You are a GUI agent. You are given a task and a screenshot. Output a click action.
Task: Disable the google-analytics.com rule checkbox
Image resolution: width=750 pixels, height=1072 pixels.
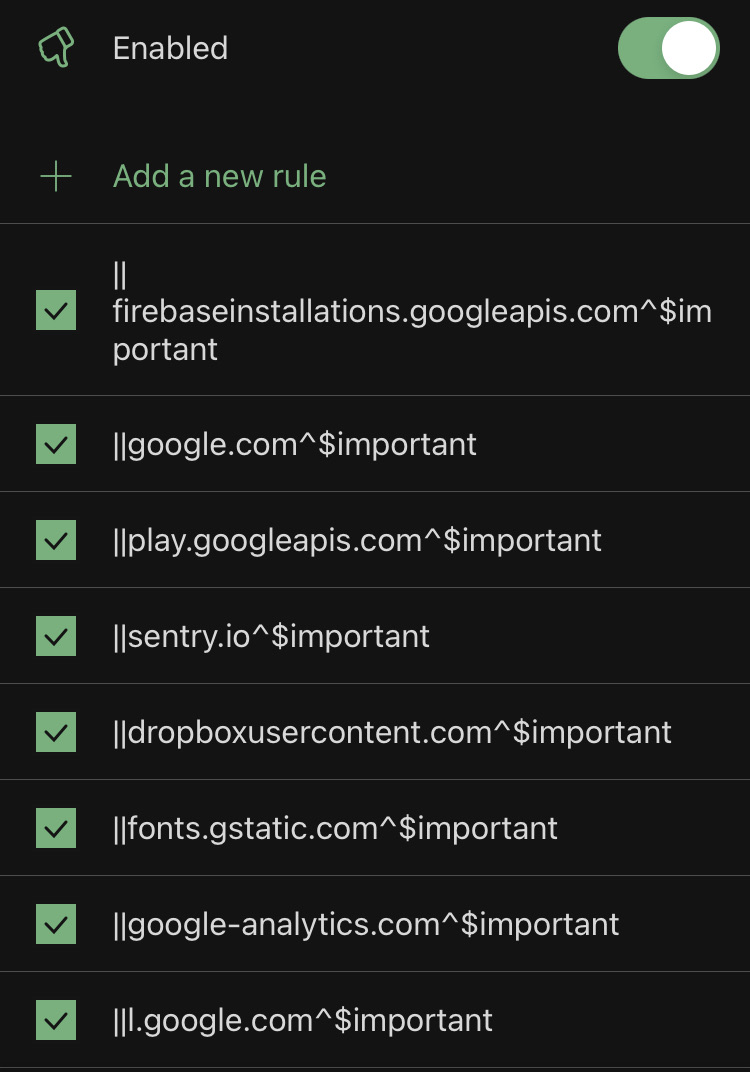56,924
